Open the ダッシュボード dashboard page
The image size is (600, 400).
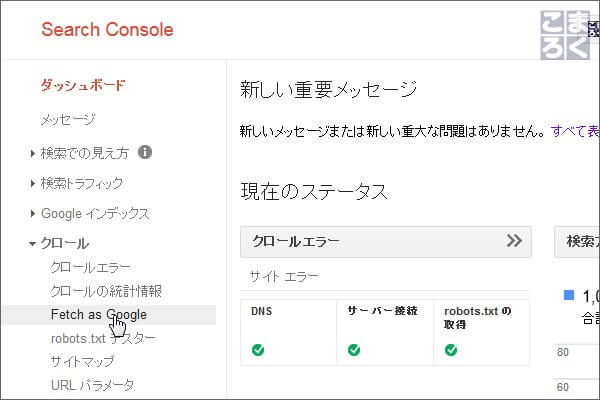(83, 85)
